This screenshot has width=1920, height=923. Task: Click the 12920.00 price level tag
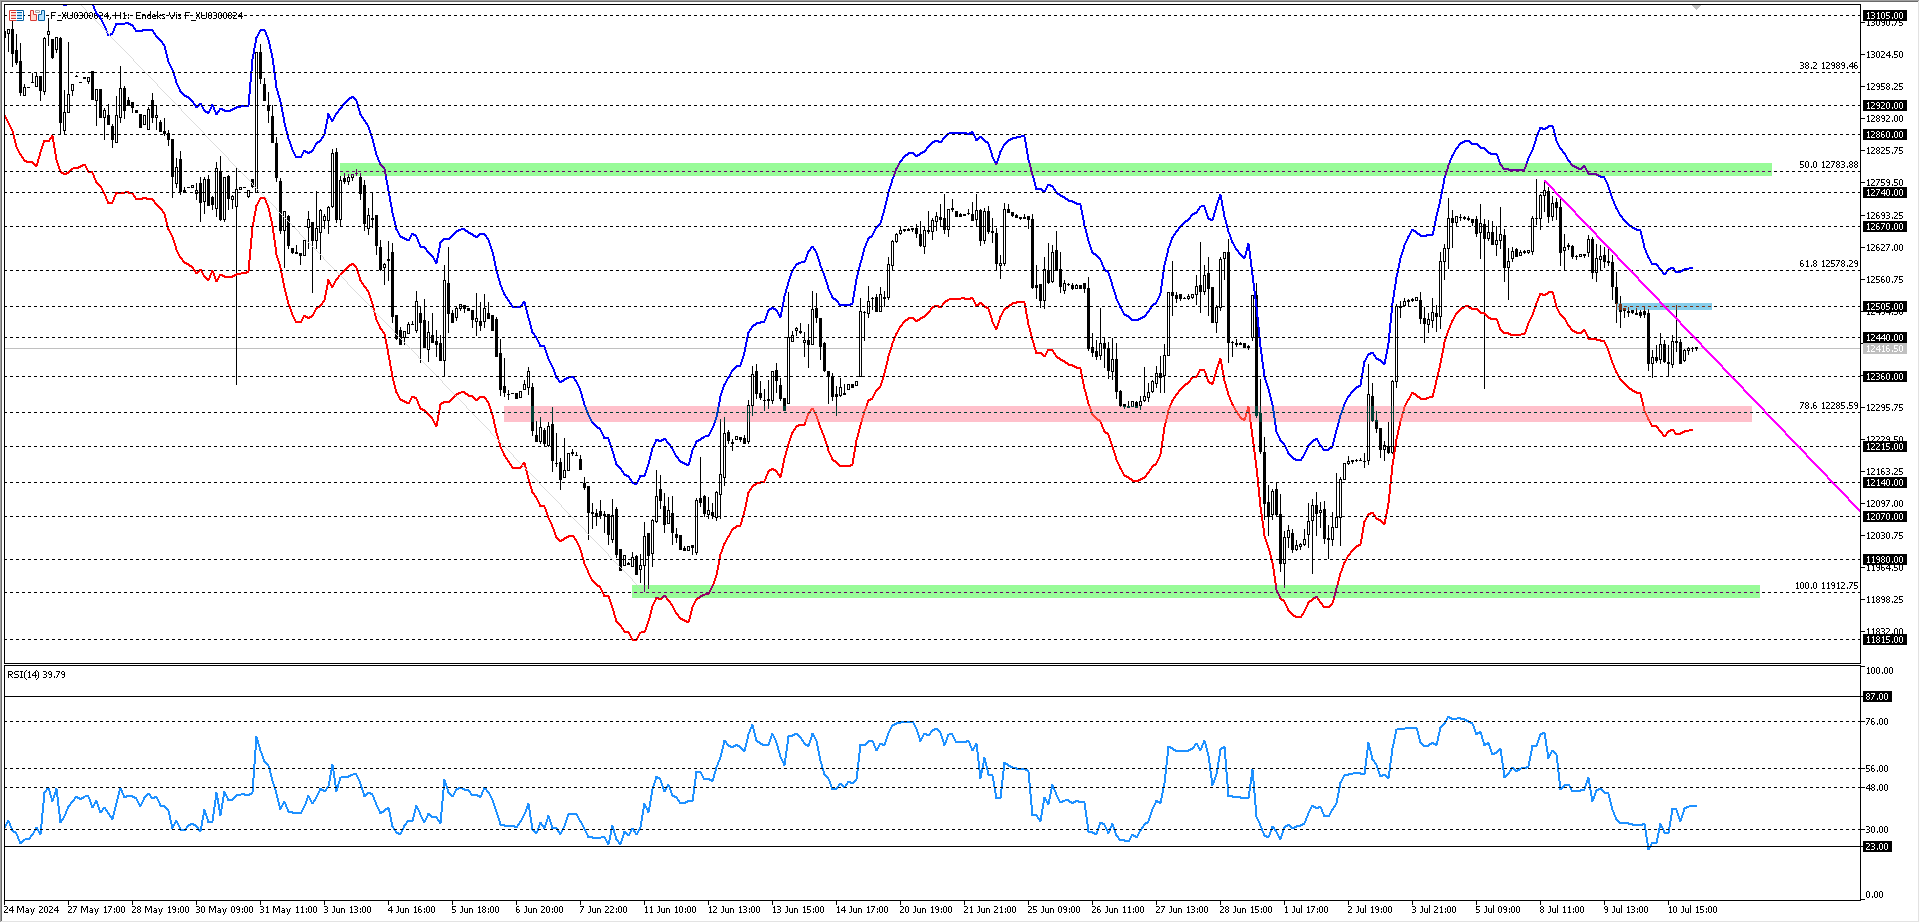point(1885,105)
